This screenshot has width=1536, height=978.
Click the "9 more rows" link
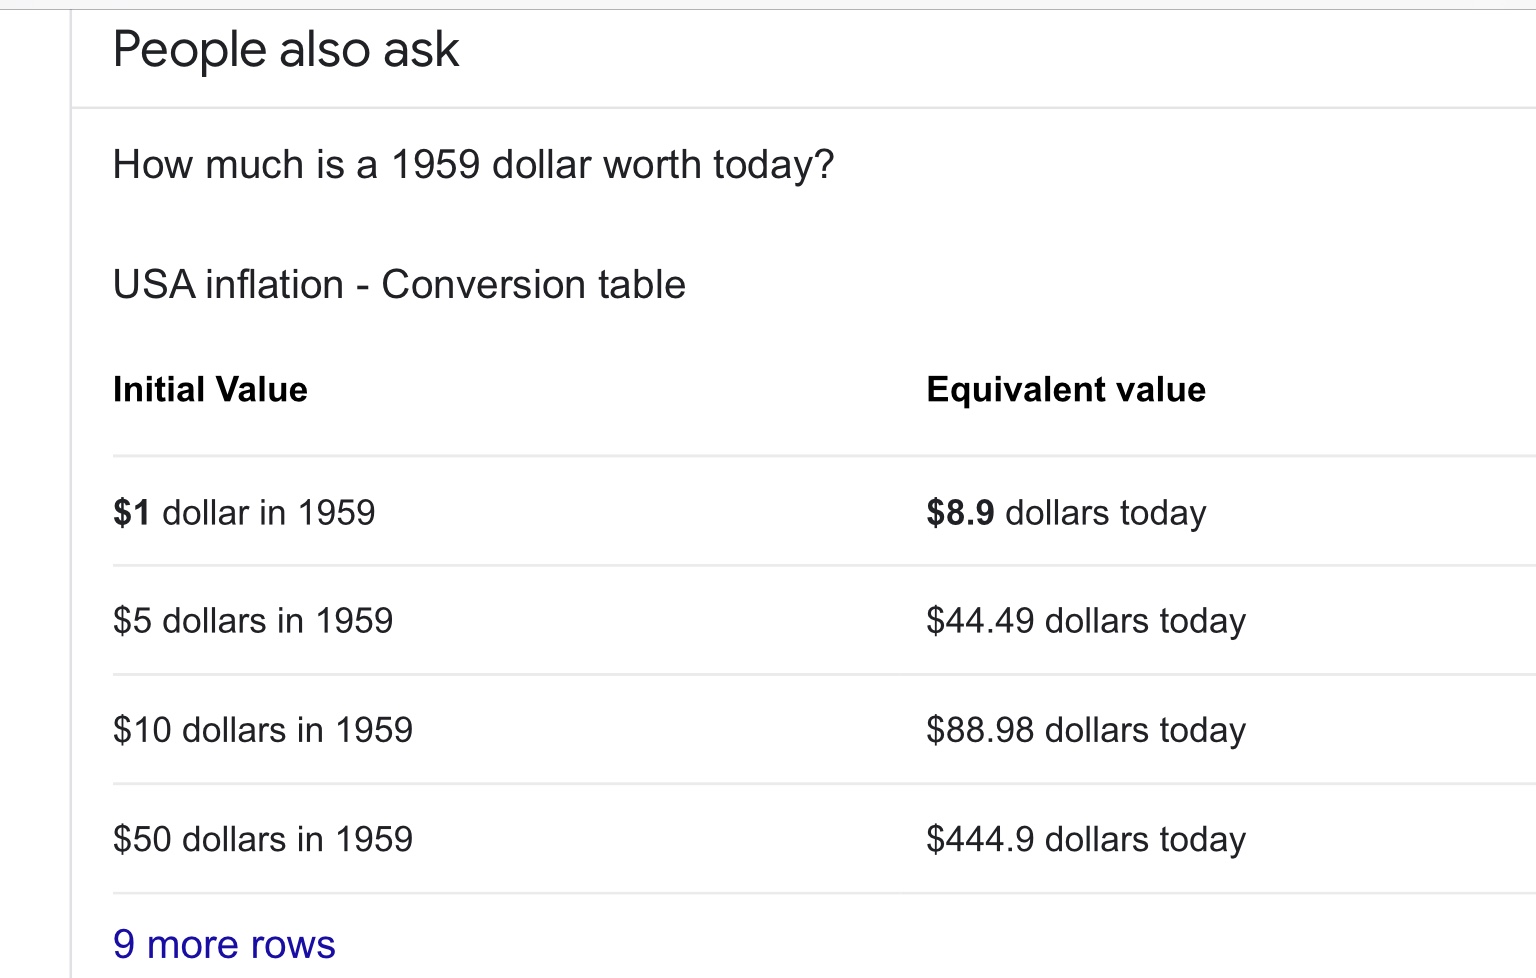coord(224,944)
